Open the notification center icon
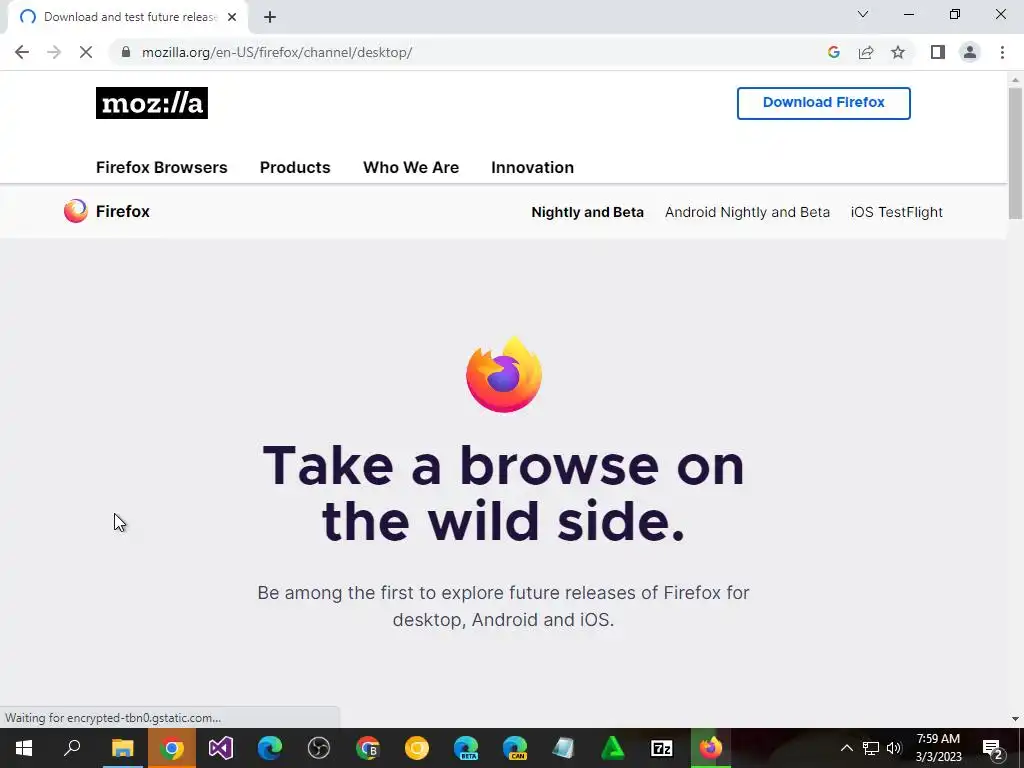Viewport: 1024px width, 768px height. [x=993, y=748]
